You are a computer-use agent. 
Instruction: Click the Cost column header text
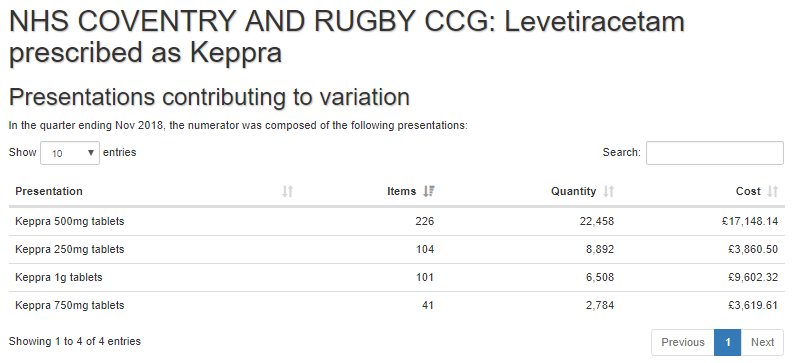[748, 191]
